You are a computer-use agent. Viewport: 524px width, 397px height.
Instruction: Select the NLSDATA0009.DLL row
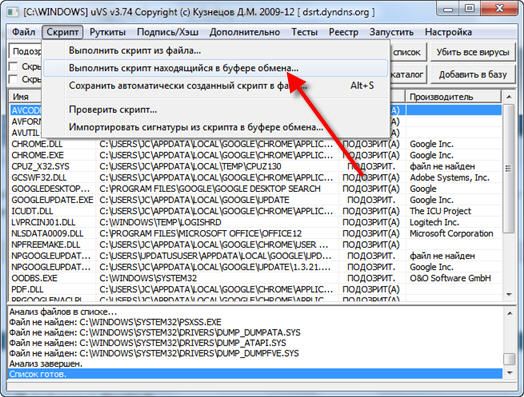(x=256, y=234)
